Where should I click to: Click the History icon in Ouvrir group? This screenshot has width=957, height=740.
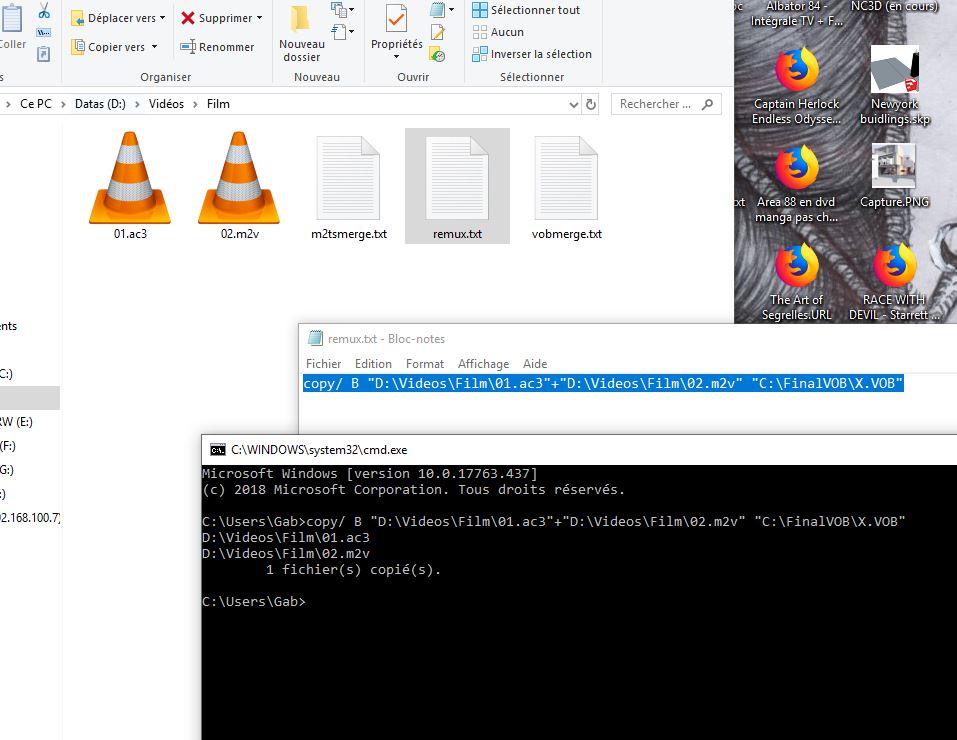(x=438, y=54)
